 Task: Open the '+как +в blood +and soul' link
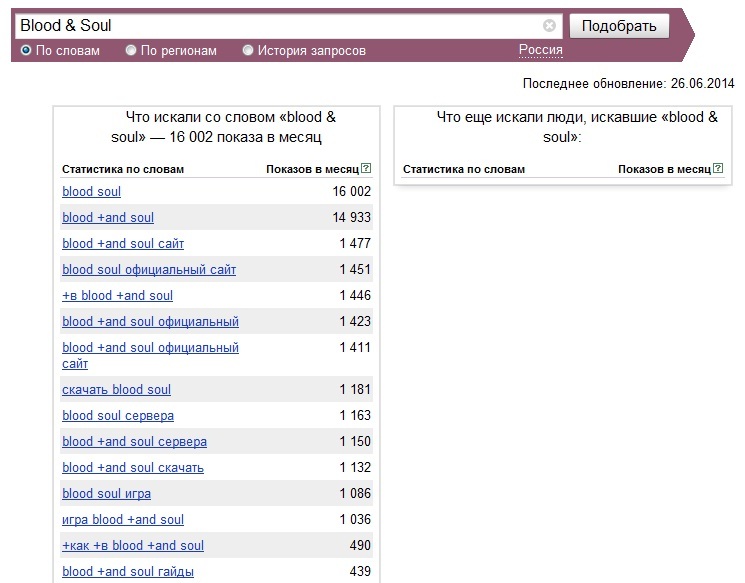[x=133, y=546]
